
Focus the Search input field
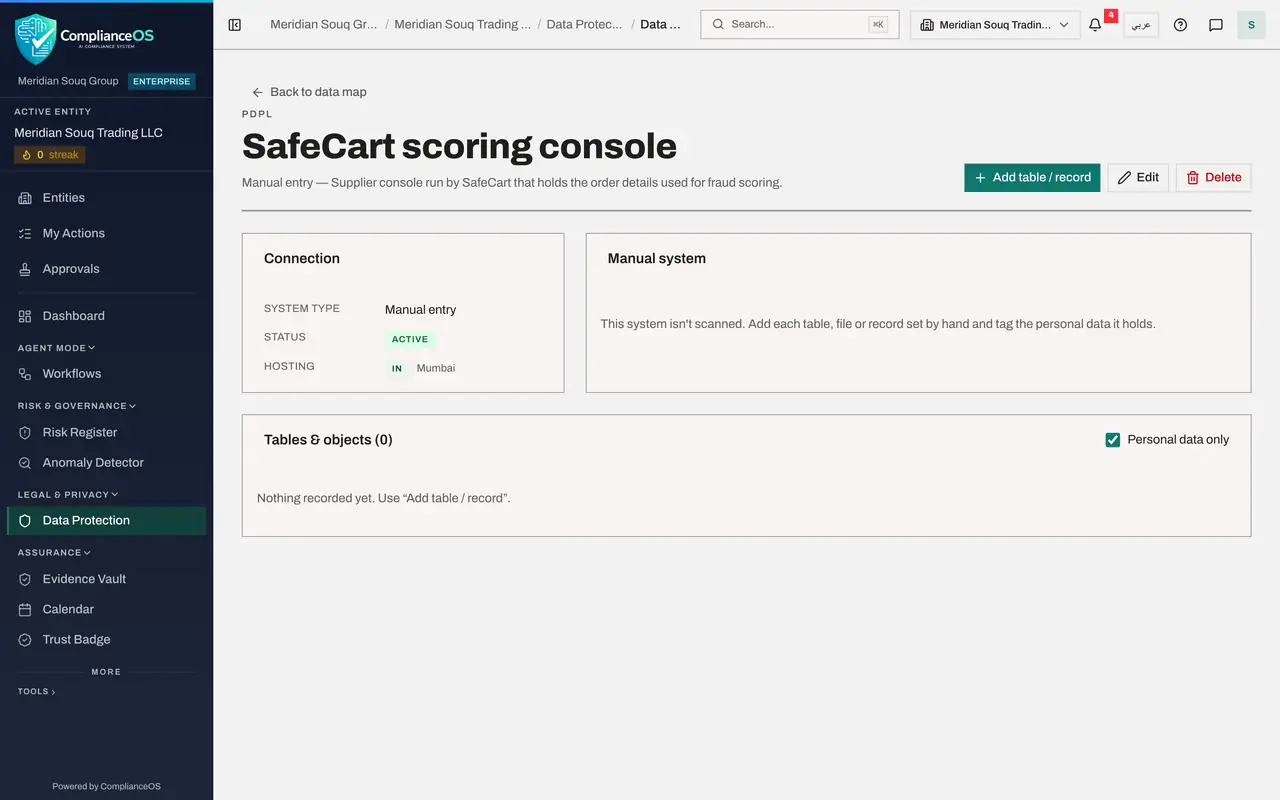pyautogui.click(x=800, y=25)
